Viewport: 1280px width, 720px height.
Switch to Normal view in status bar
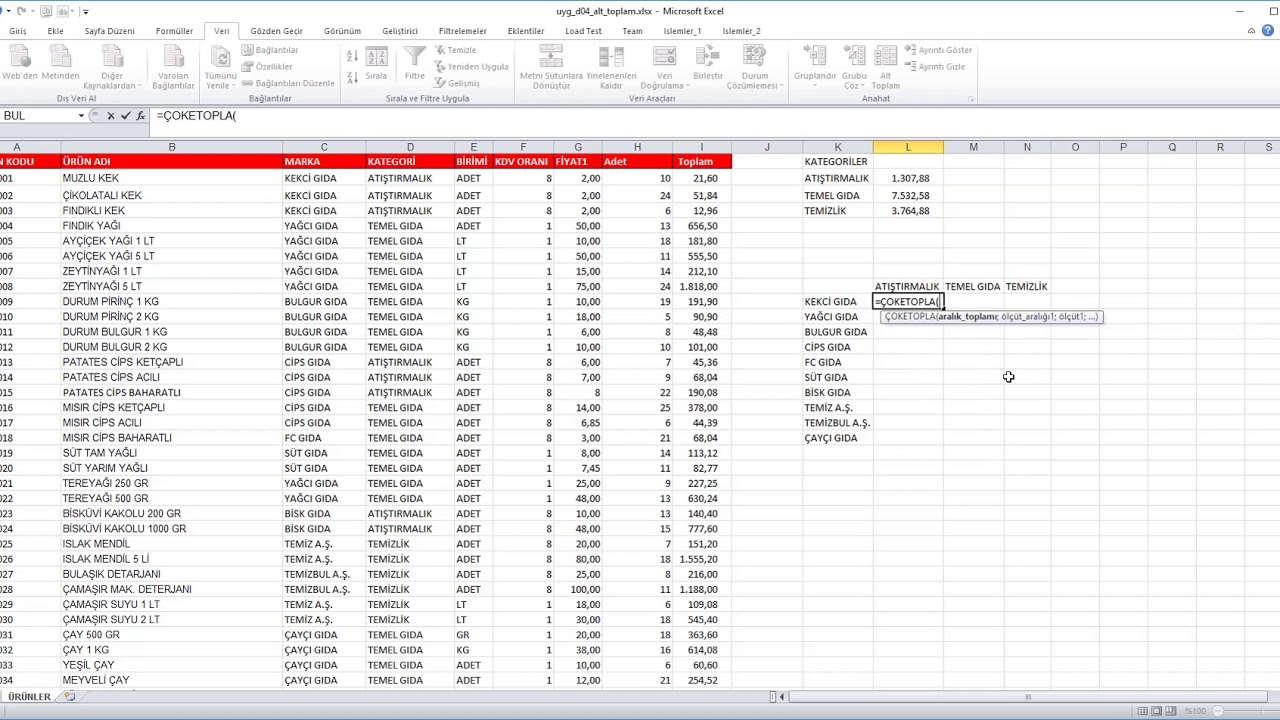1143,711
